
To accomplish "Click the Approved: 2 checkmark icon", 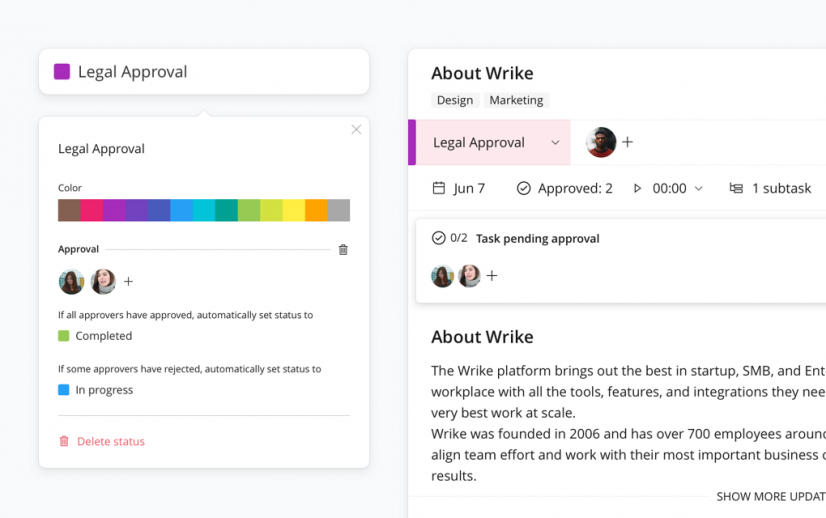I will click(x=524, y=188).
